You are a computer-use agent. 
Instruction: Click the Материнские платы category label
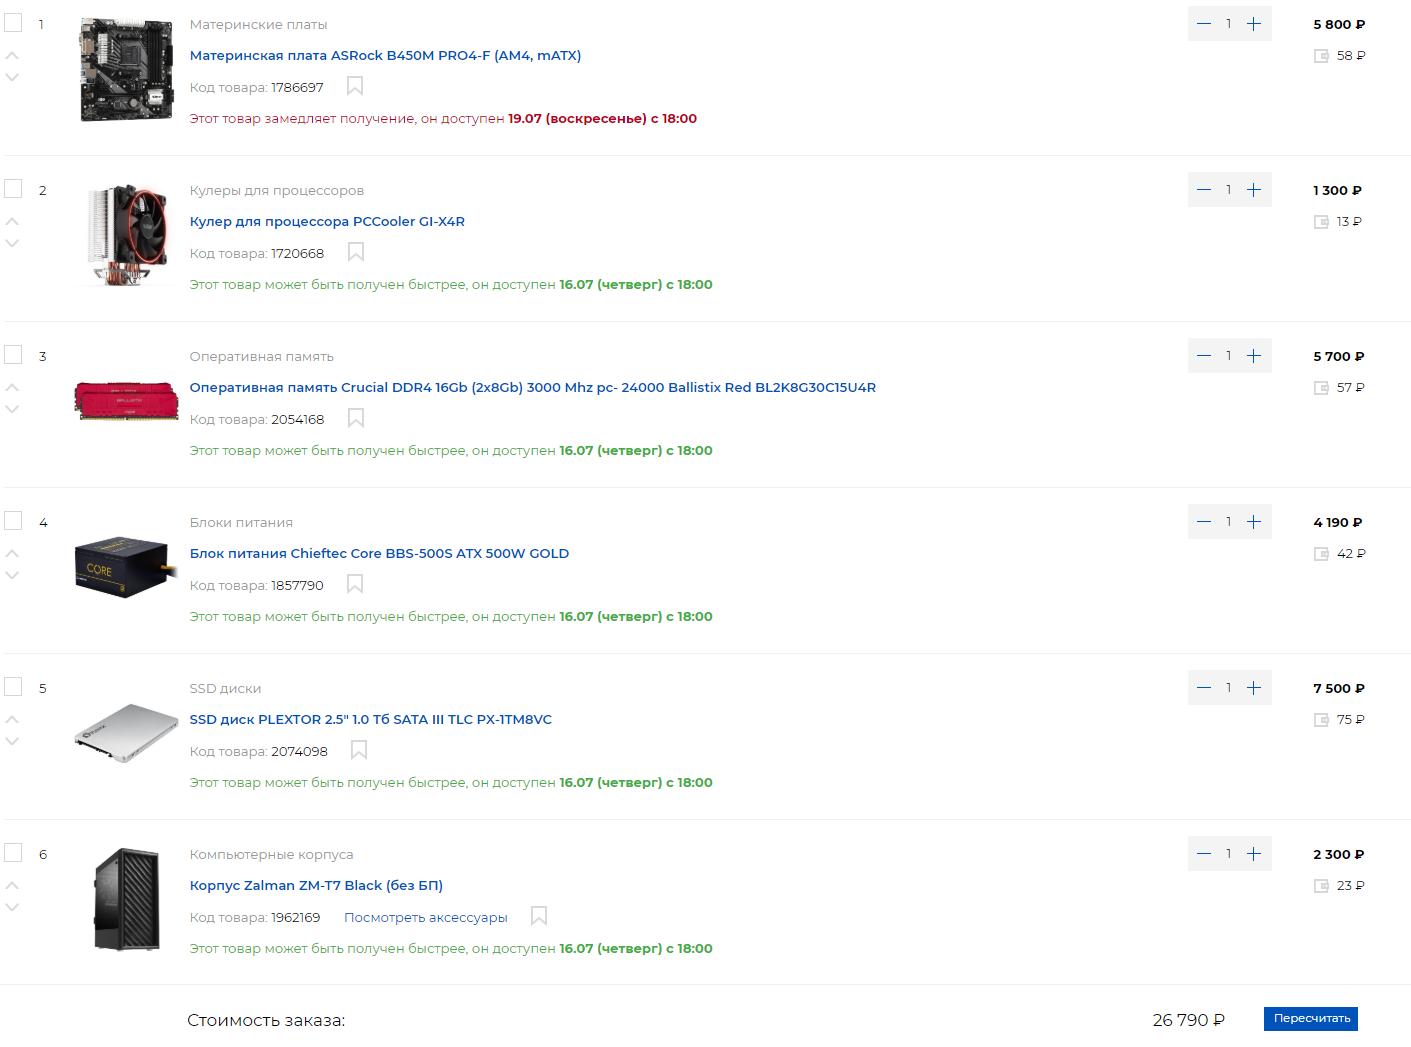pos(258,24)
